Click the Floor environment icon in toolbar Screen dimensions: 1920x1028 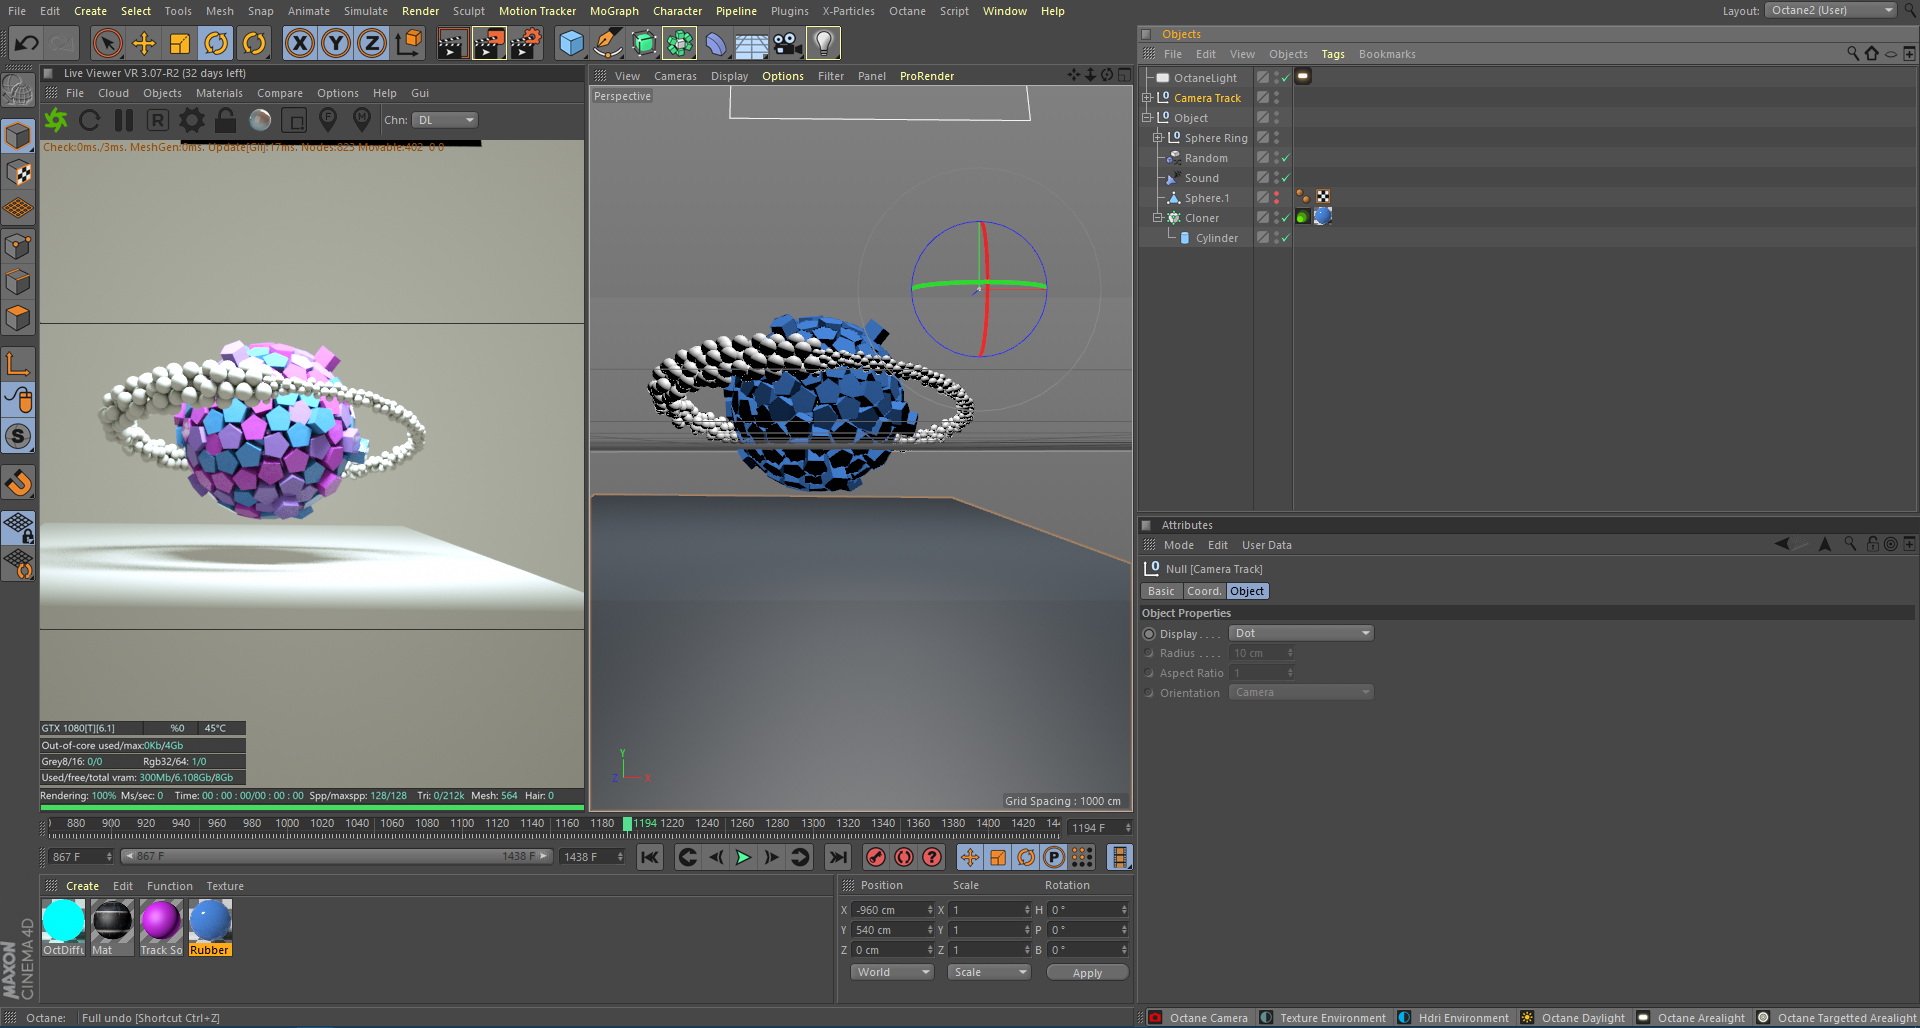pyautogui.click(x=751, y=43)
